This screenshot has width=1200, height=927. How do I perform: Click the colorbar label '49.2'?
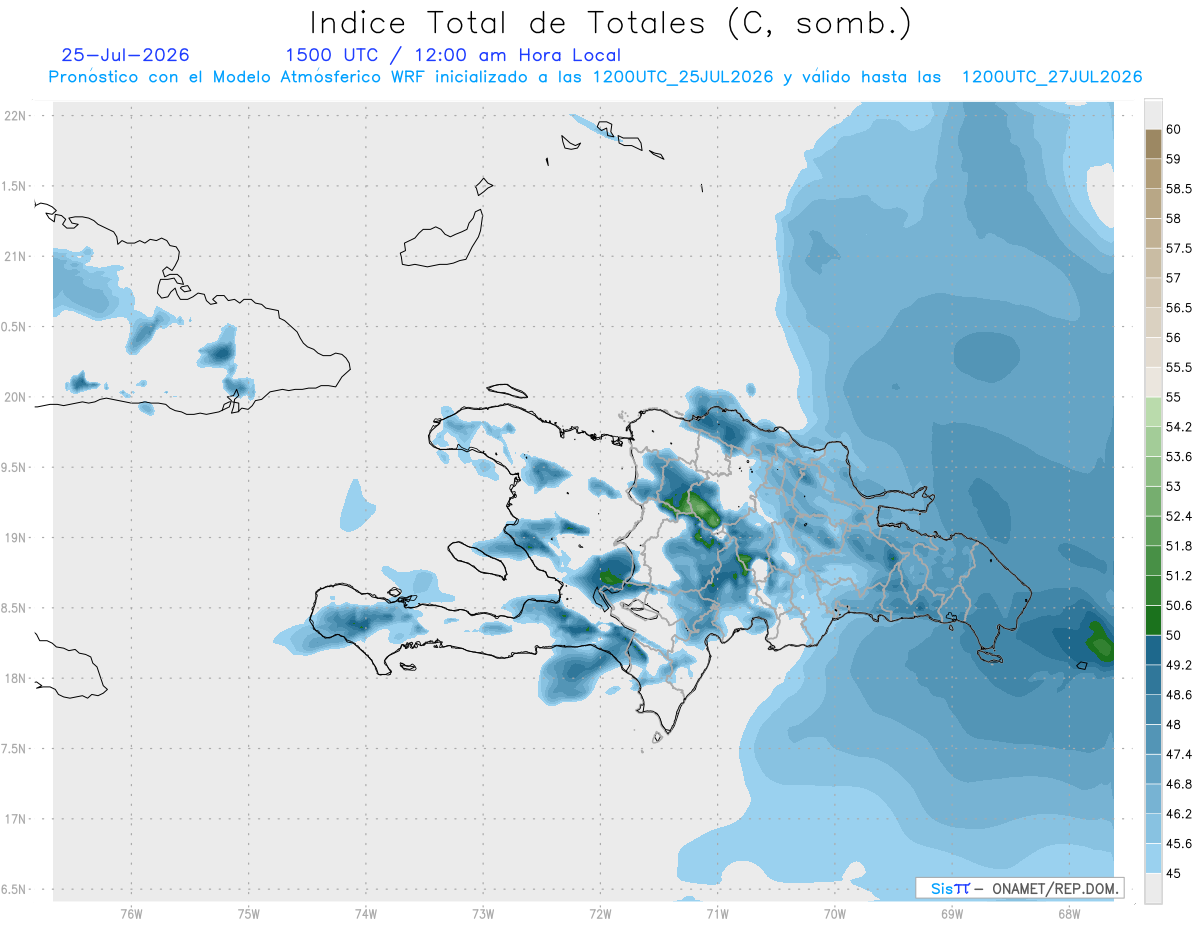click(x=1179, y=665)
